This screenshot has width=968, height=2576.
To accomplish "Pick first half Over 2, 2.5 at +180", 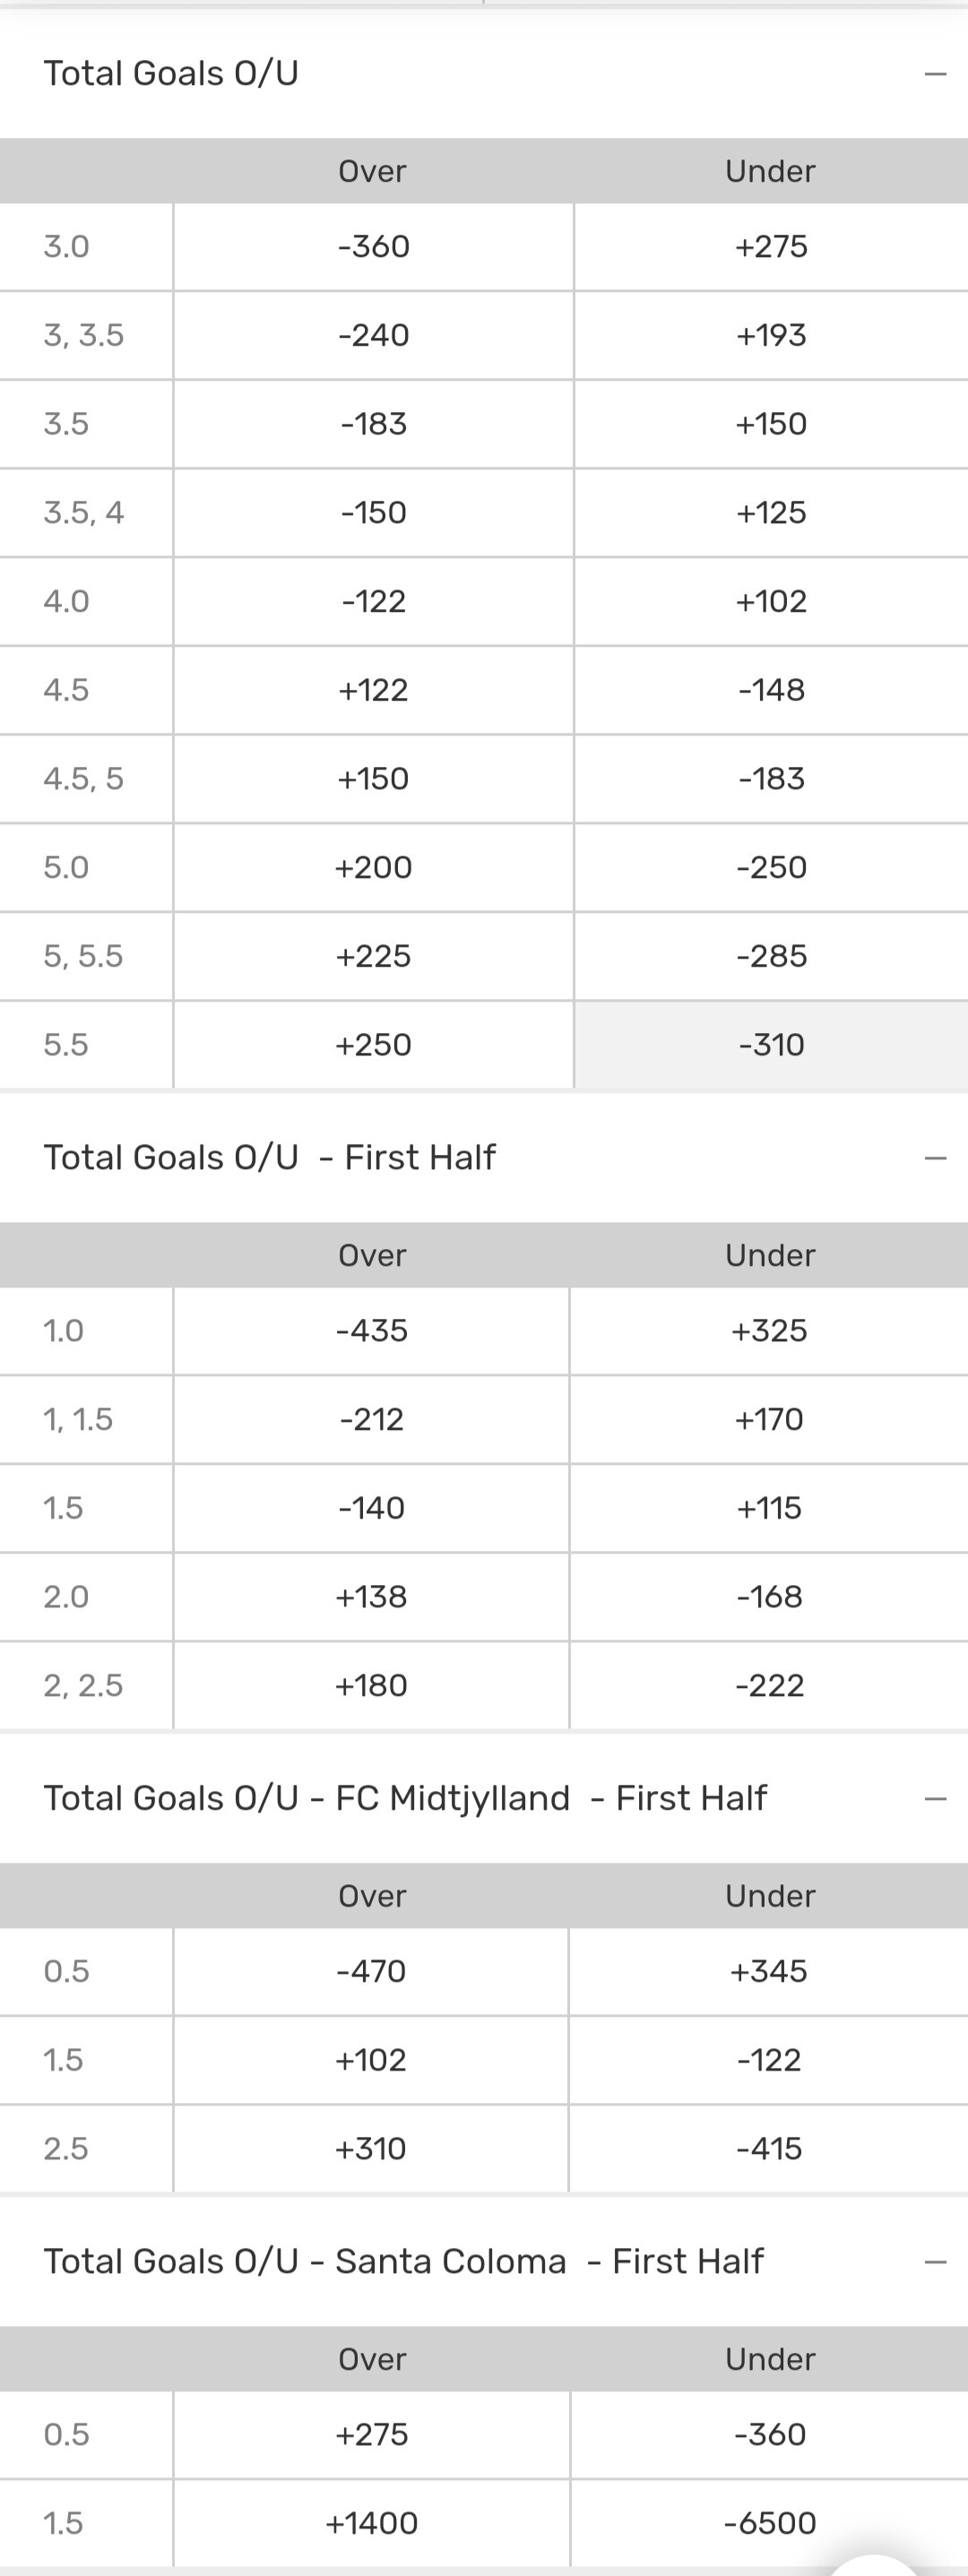I will point(371,1686).
